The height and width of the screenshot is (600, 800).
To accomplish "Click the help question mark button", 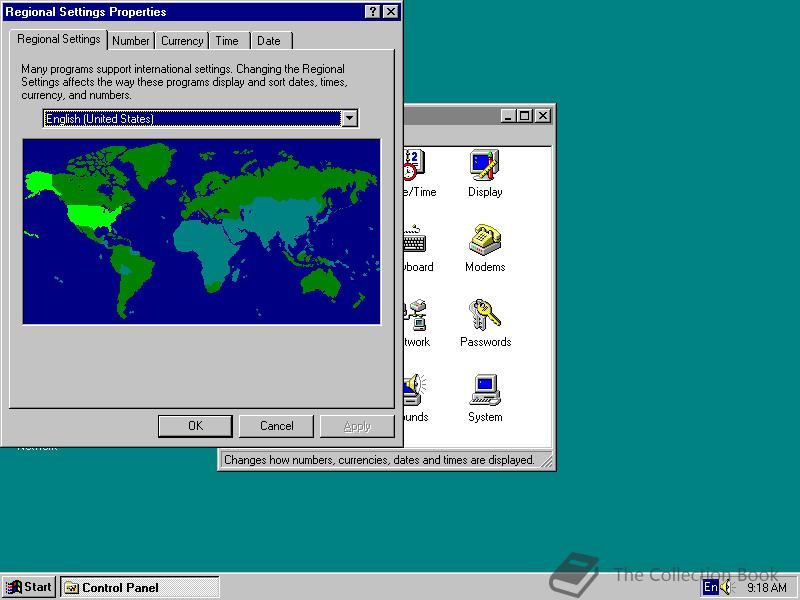I will tap(372, 11).
